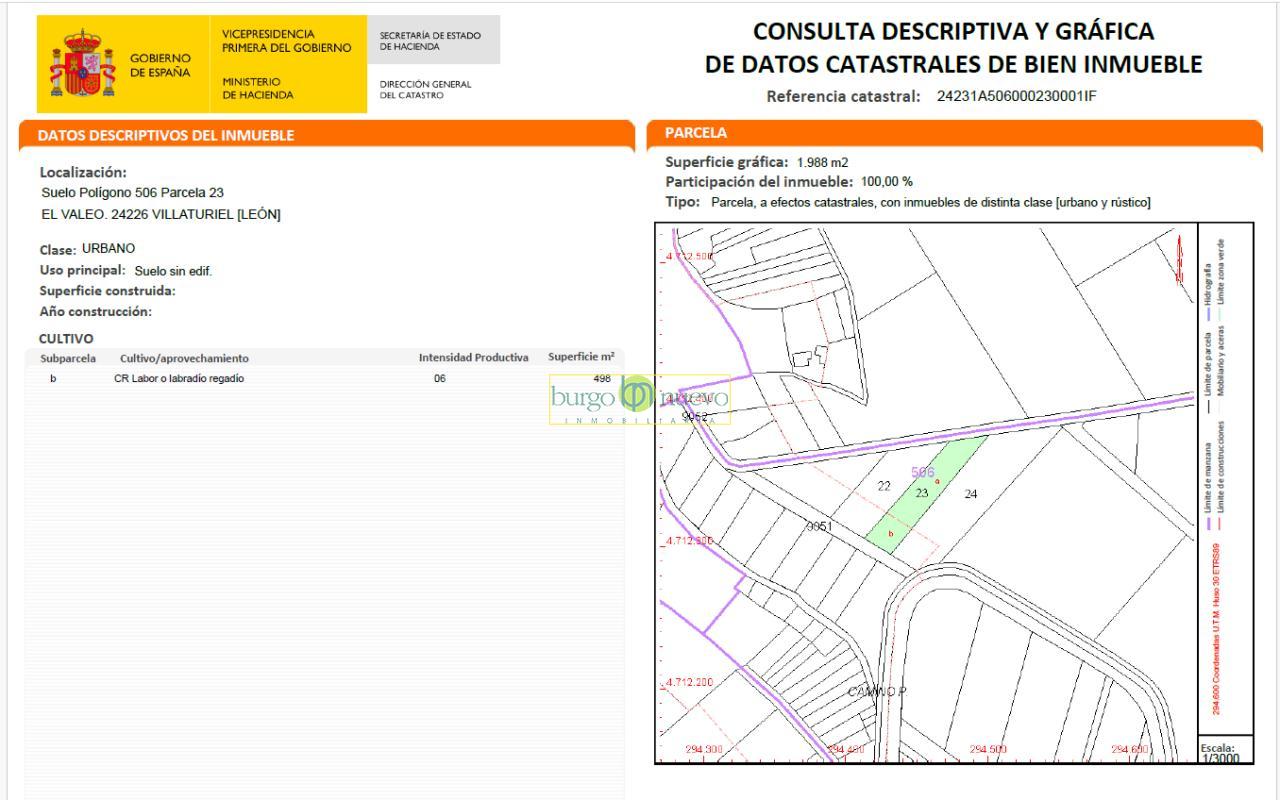Click the cadastral reference 24231A506000230001IF
This screenshot has height=800, width=1280.
[1016, 97]
